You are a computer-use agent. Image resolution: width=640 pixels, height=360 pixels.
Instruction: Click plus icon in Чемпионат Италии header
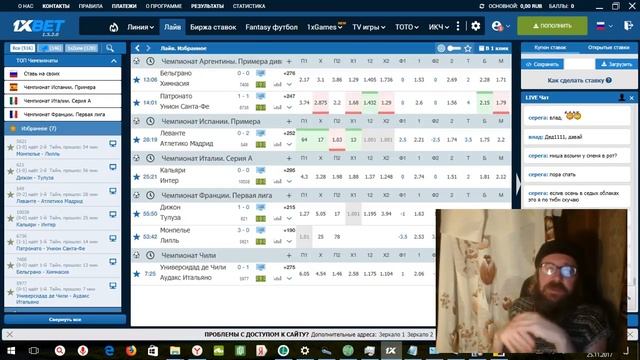289,158
